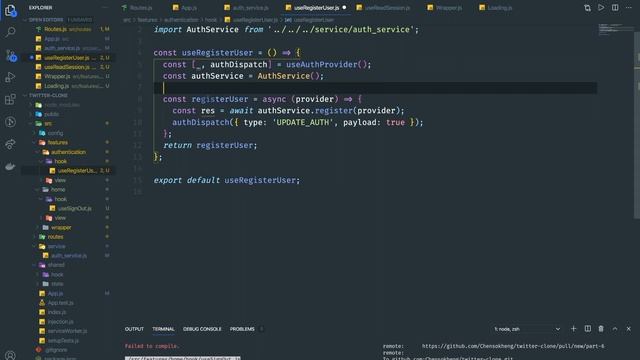
Task: Open the Source Control view
Action: (x=11, y=55)
